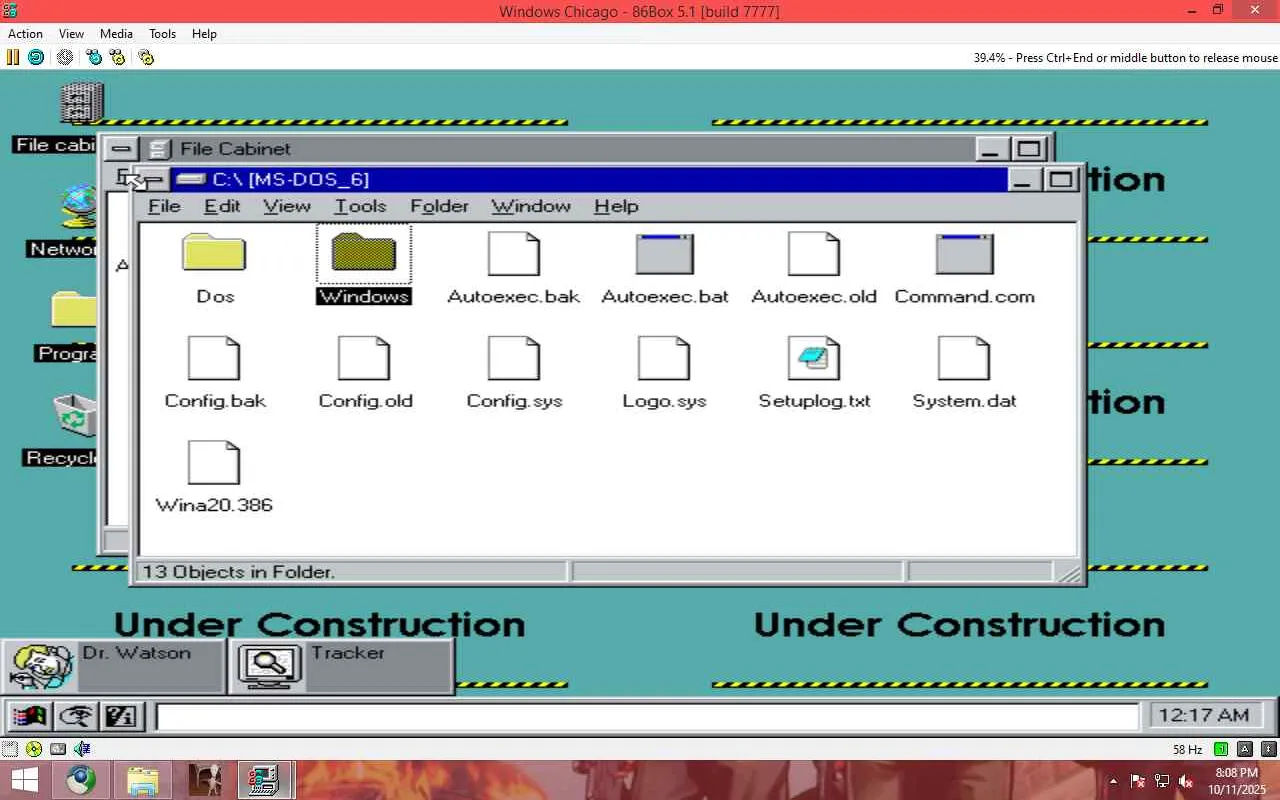The height and width of the screenshot is (800, 1280).
Task: Click the Help question-mark icon on Chicago taskbar
Action: coord(122,716)
